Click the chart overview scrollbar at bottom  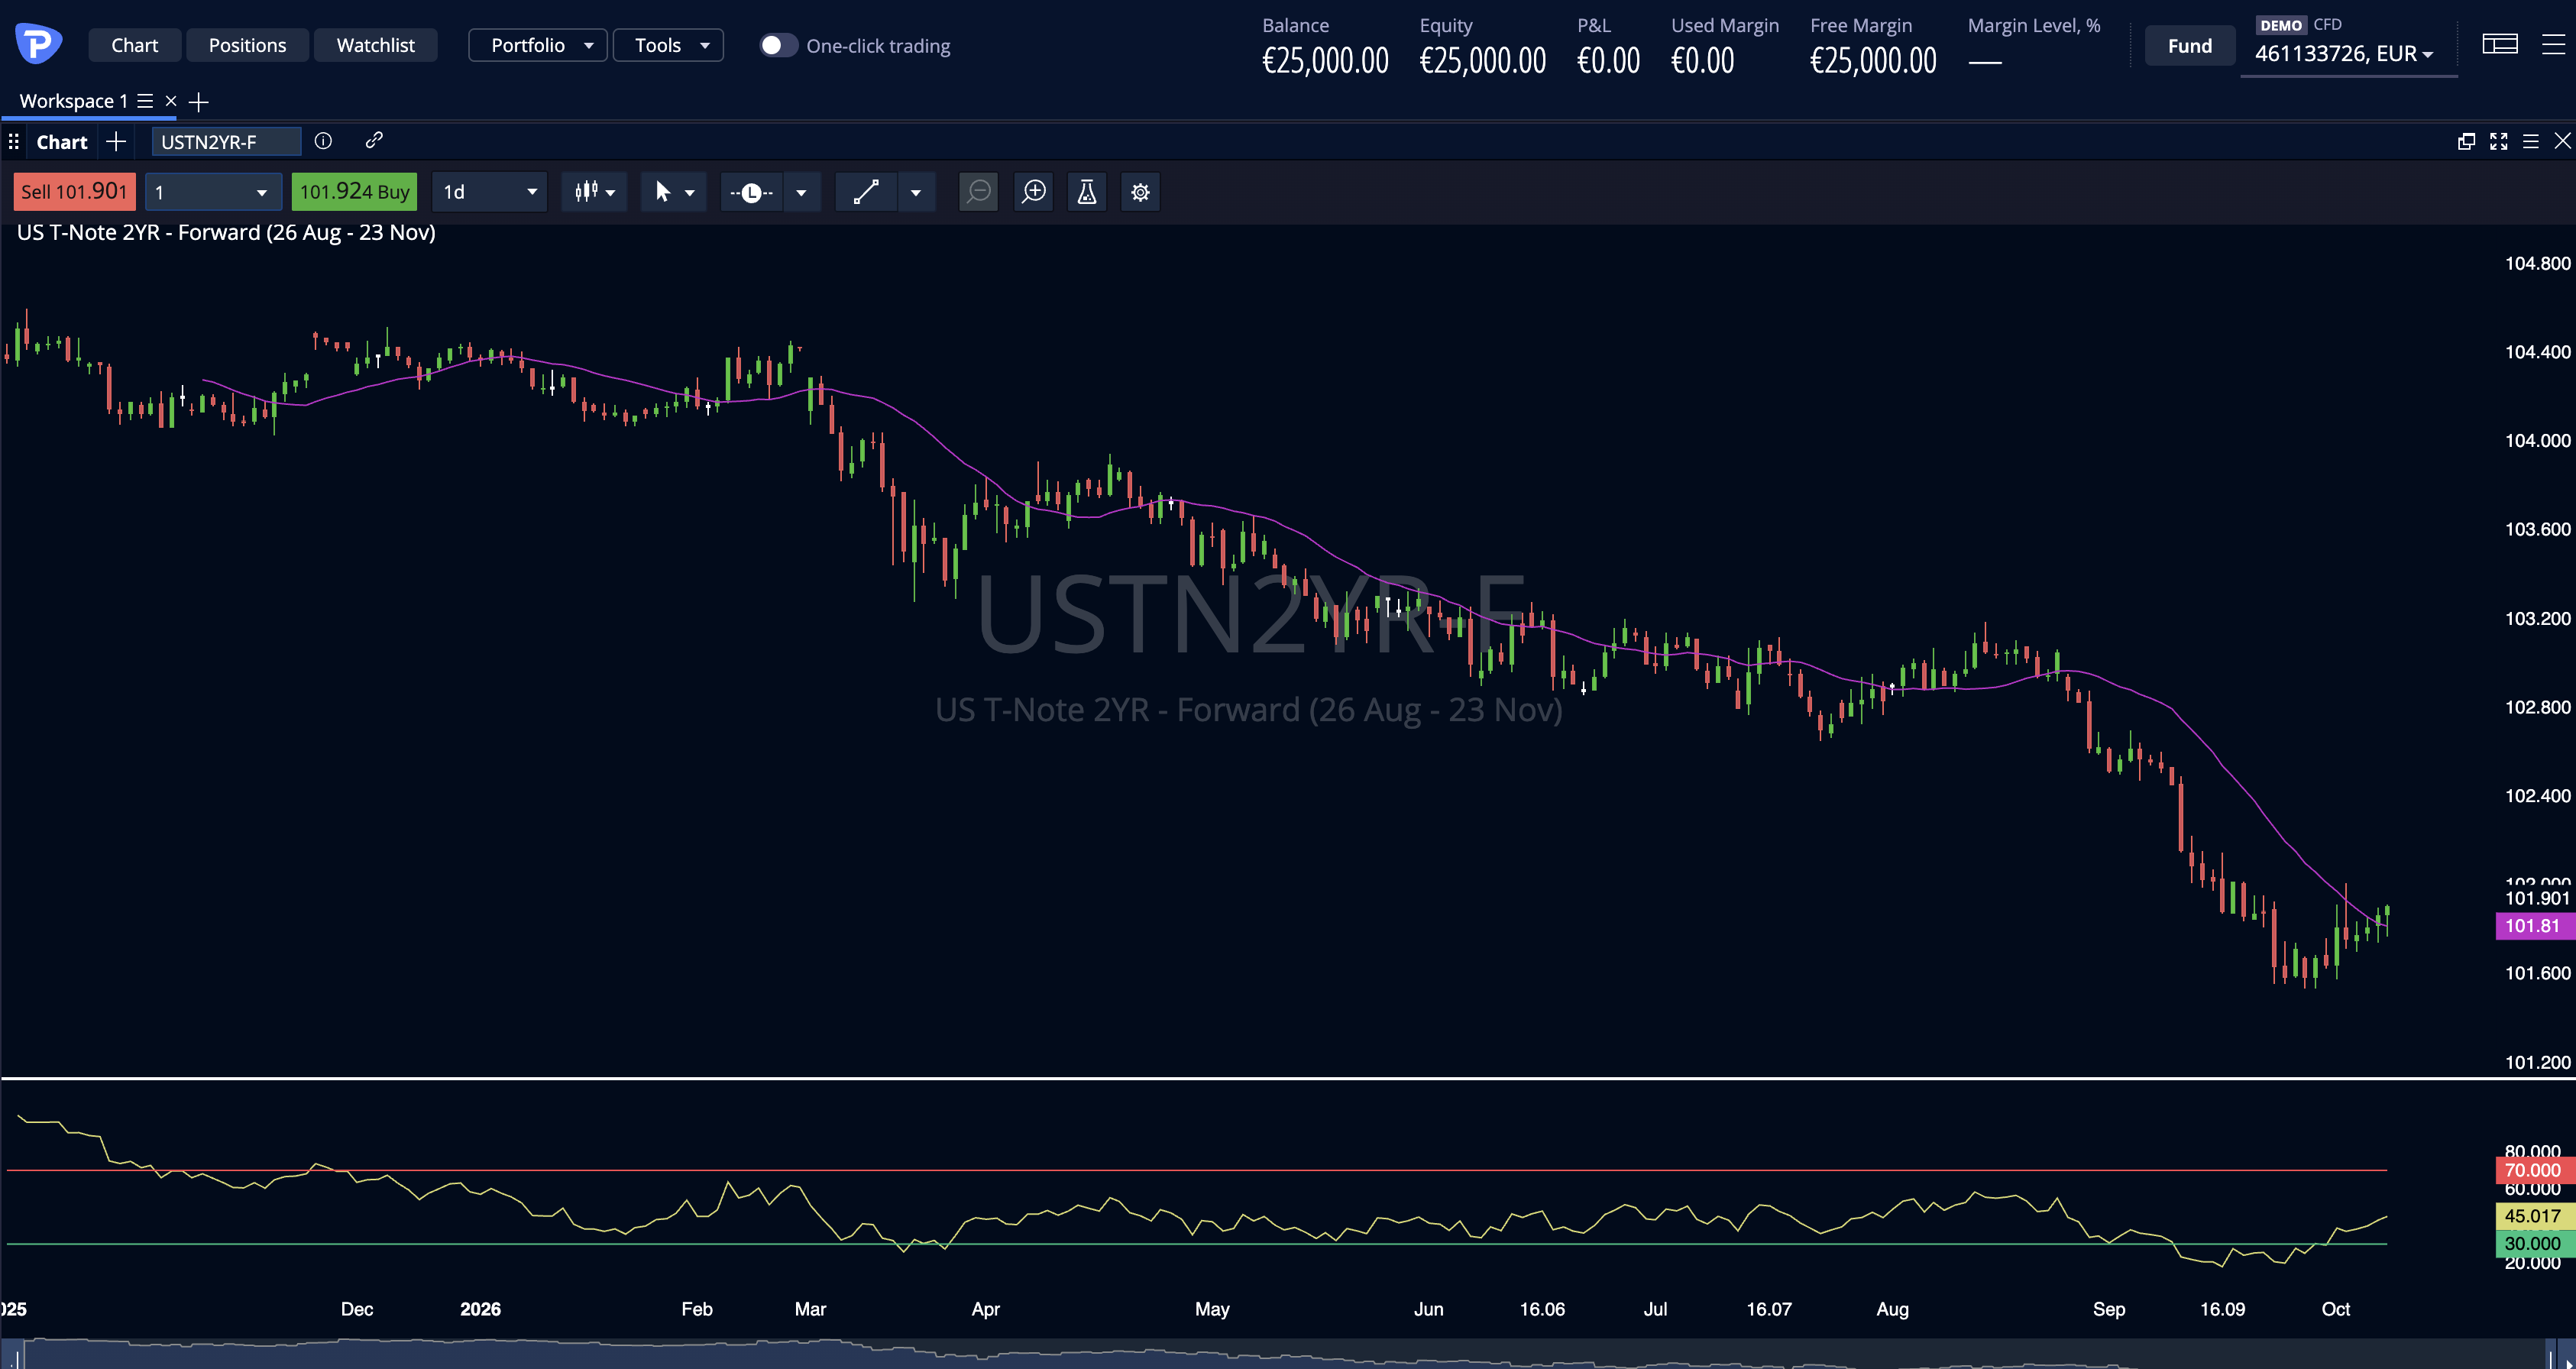click(x=1288, y=1353)
